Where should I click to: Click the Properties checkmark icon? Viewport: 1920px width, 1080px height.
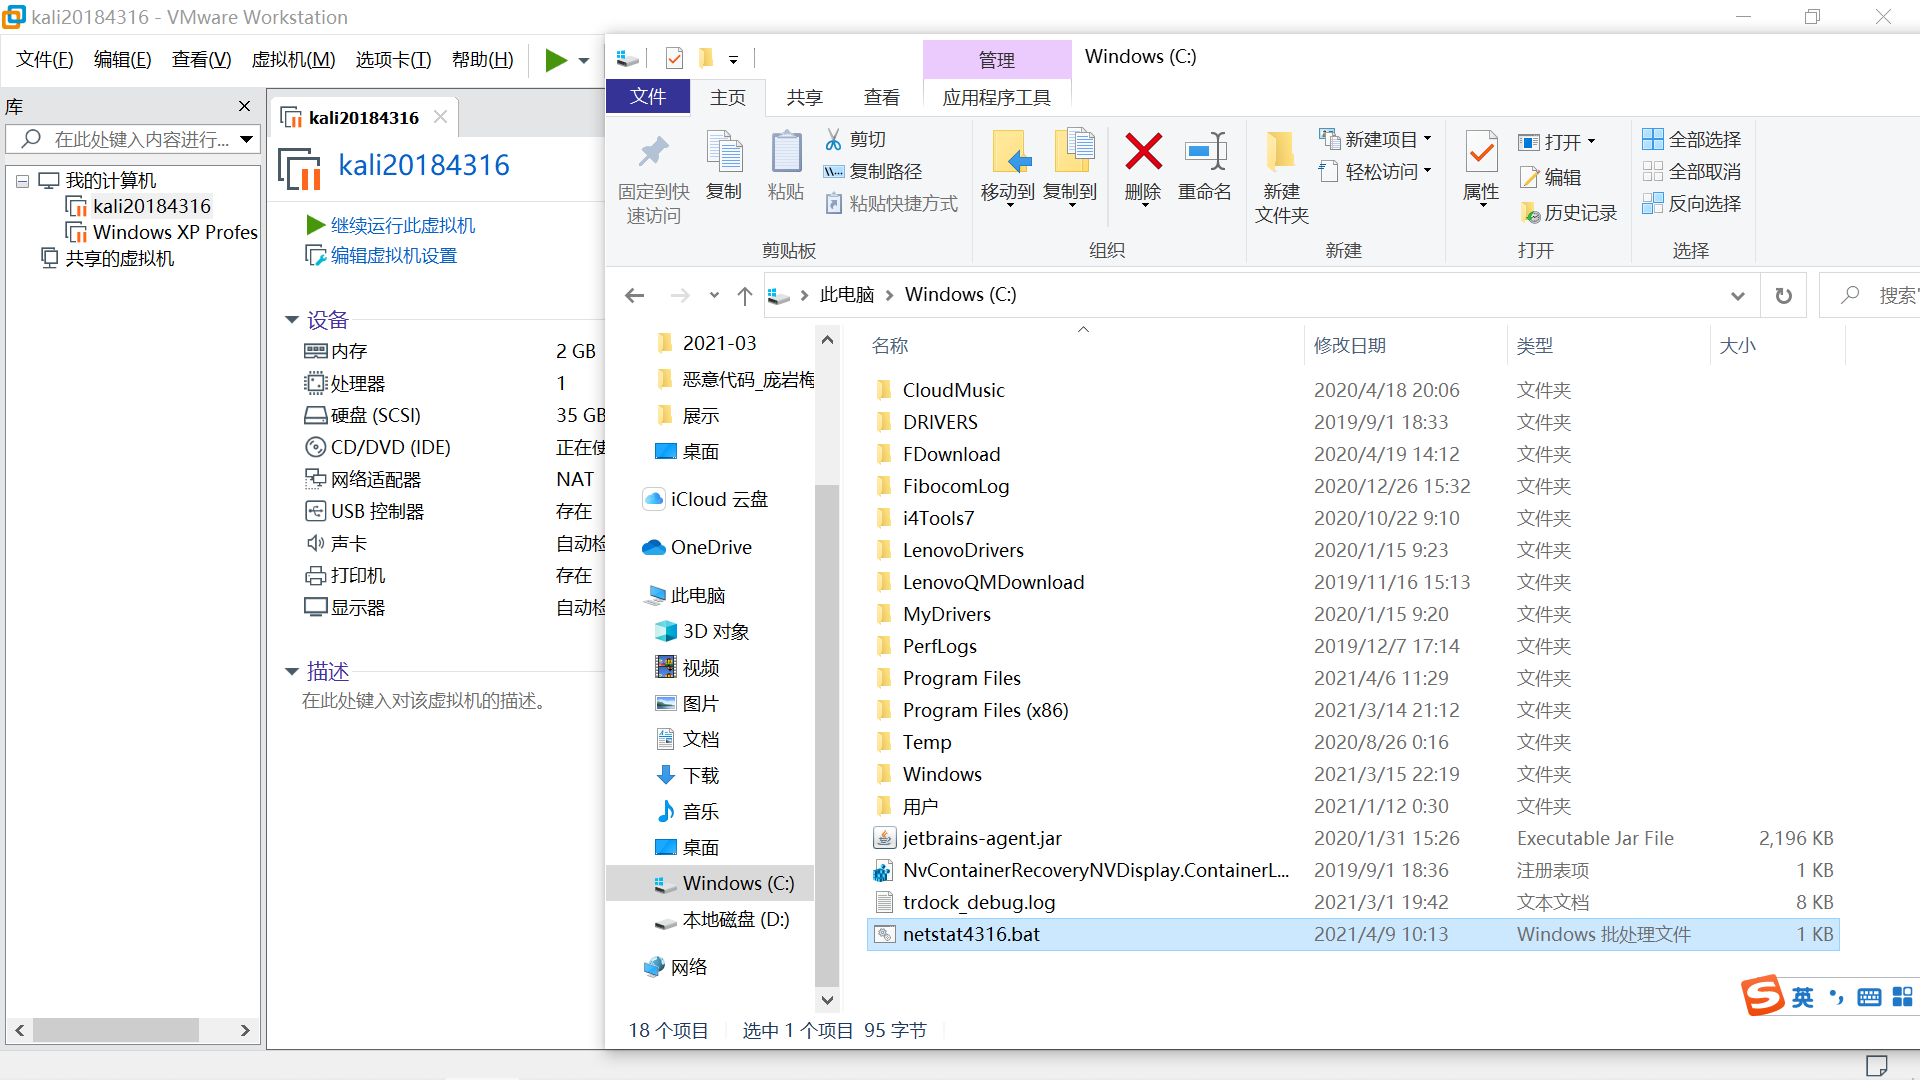tap(1481, 152)
